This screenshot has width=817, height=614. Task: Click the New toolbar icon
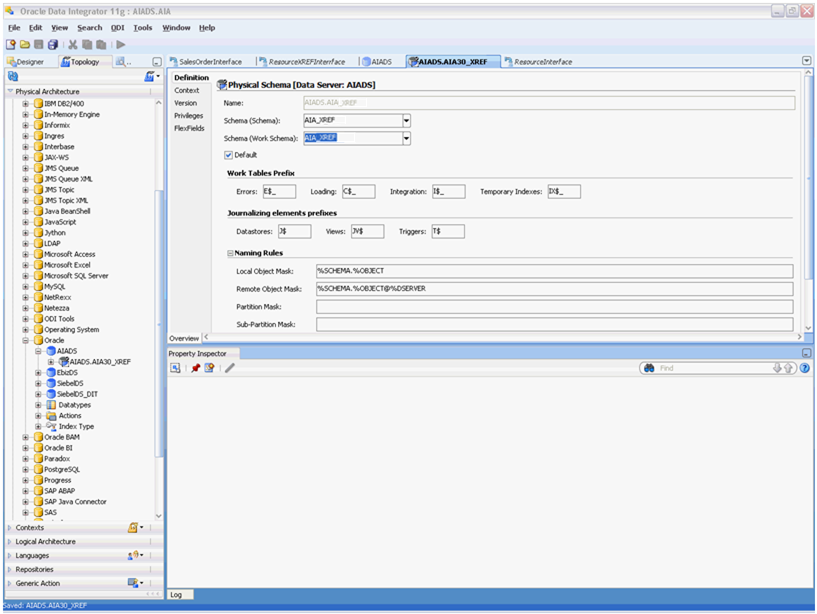(11, 45)
